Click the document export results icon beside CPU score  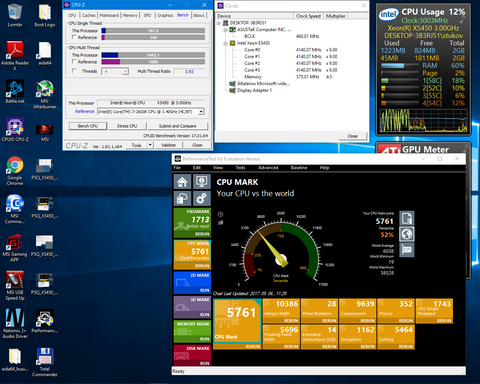click(x=407, y=218)
